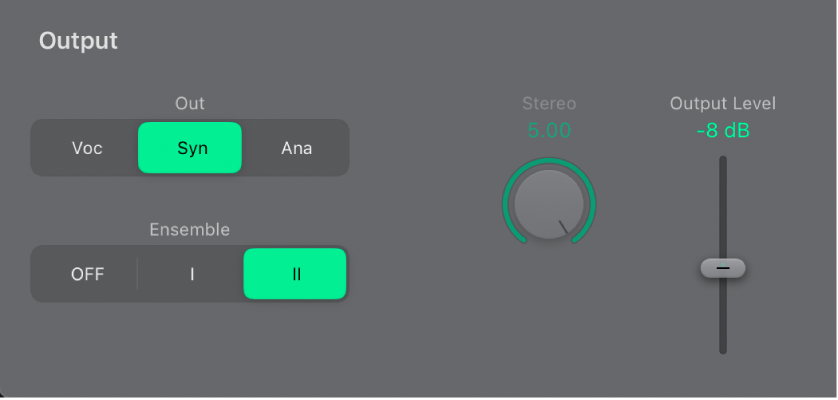Enable Ensemble mode I
Image resolution: width=838 pixels, height=400 pixels.
(x=192, y=274)
